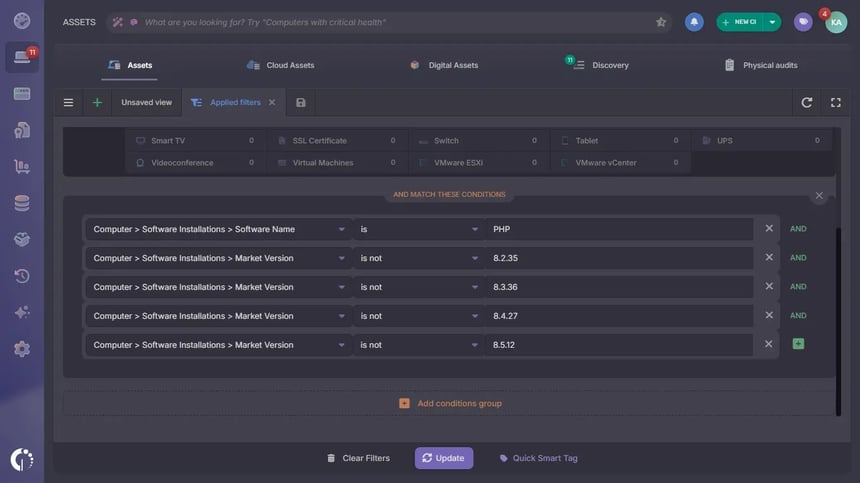Toggle fullscreen mode

[x=835, y=103]
